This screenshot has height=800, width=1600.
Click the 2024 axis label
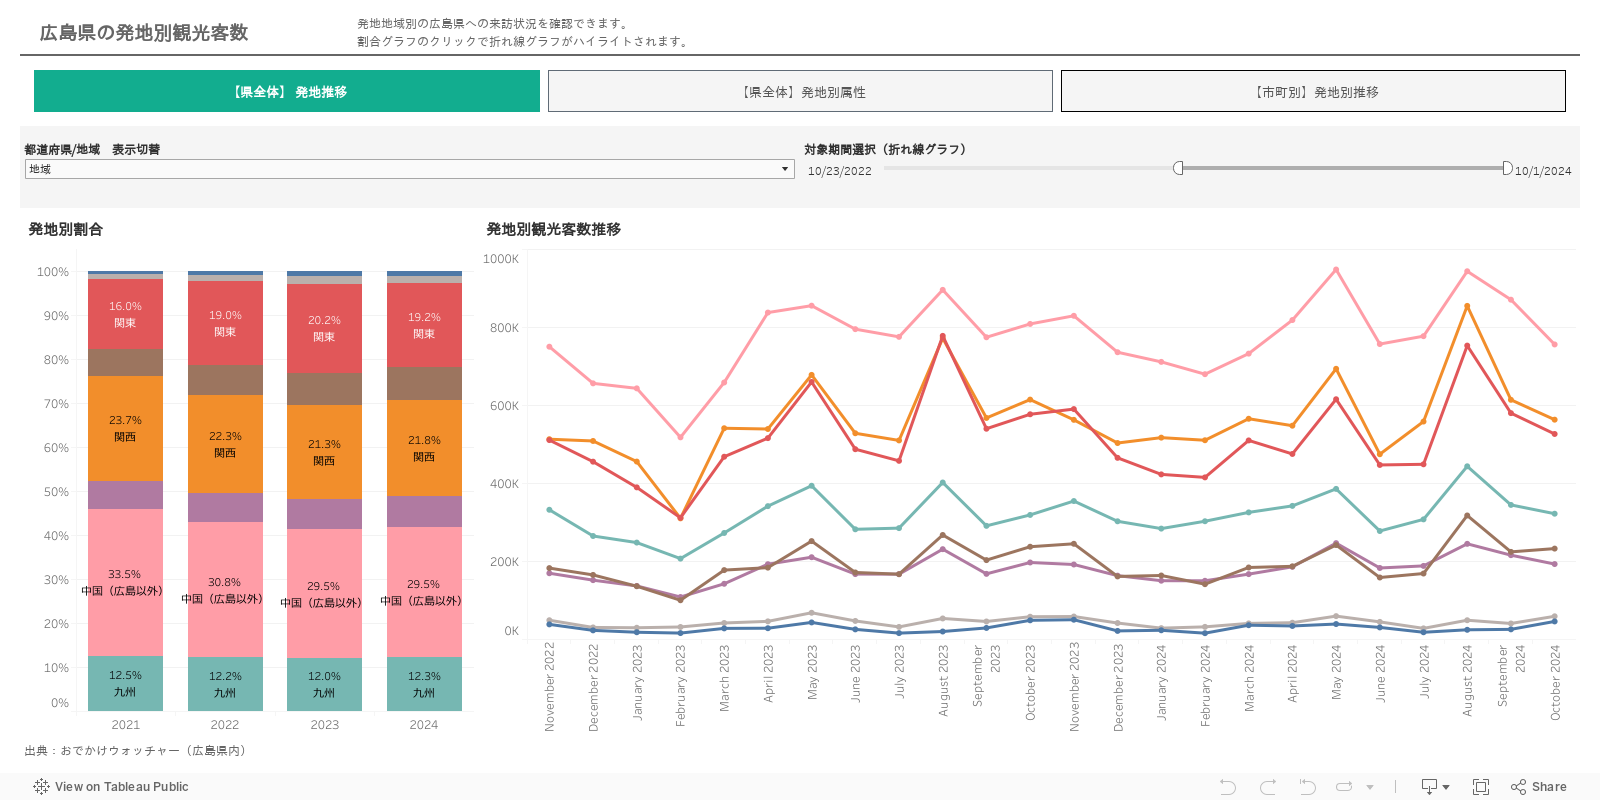(x=424, y=725)
